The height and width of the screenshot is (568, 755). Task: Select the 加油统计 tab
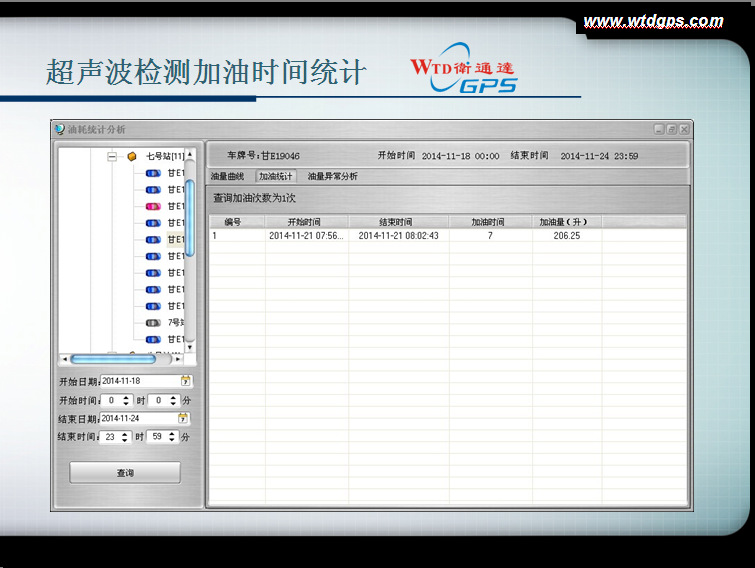(276, 176)
